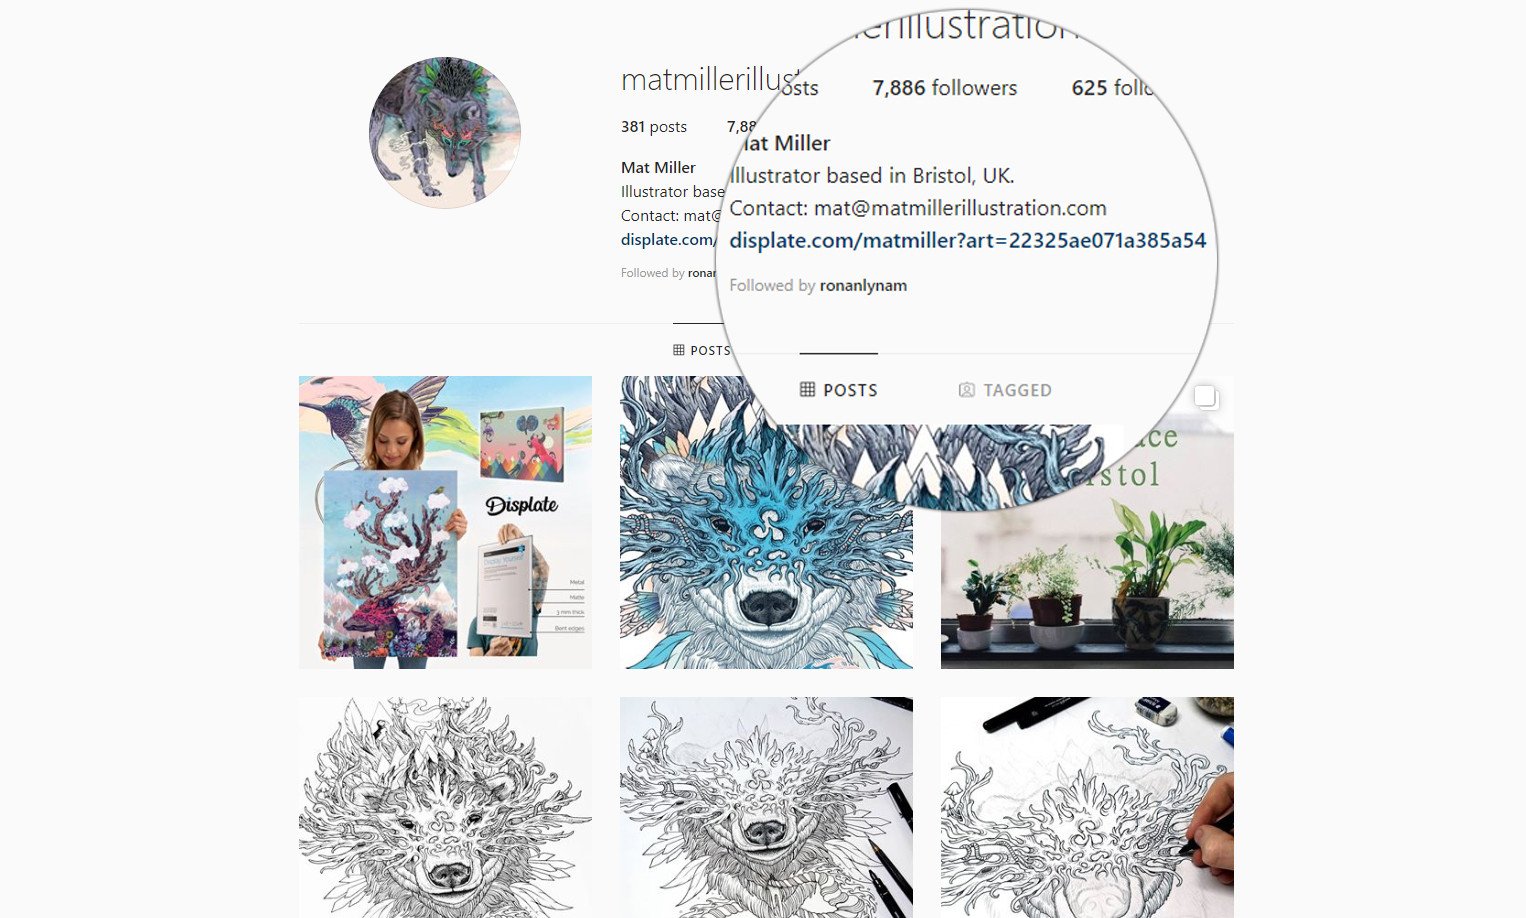This screenshot has height=918, width=1526.
Task: Show the 625 following list
Action: [x=1112, y=88]
